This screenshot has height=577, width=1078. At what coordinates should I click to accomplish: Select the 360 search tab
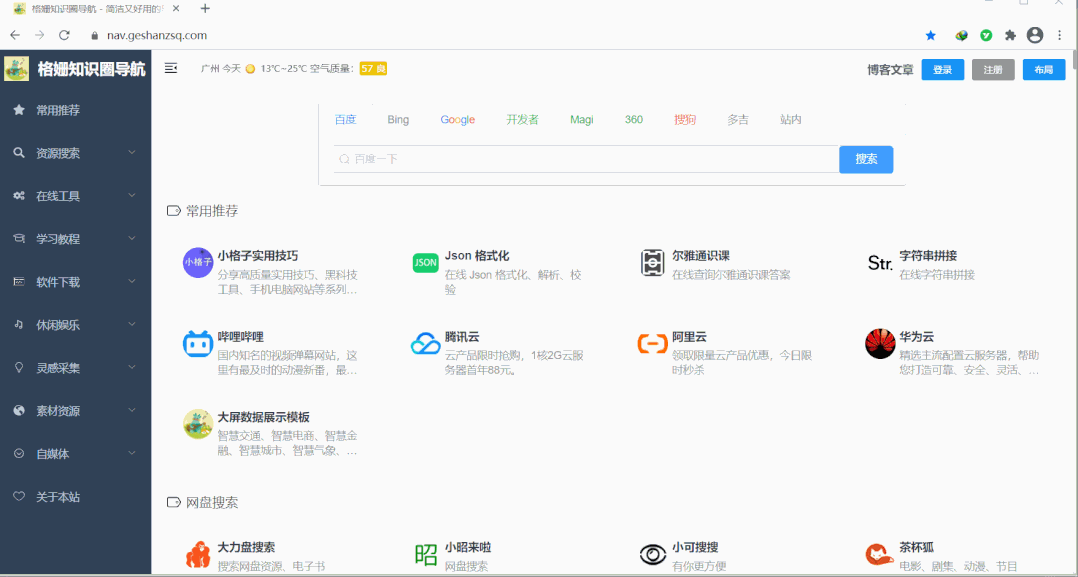click(x=634, y=120)
